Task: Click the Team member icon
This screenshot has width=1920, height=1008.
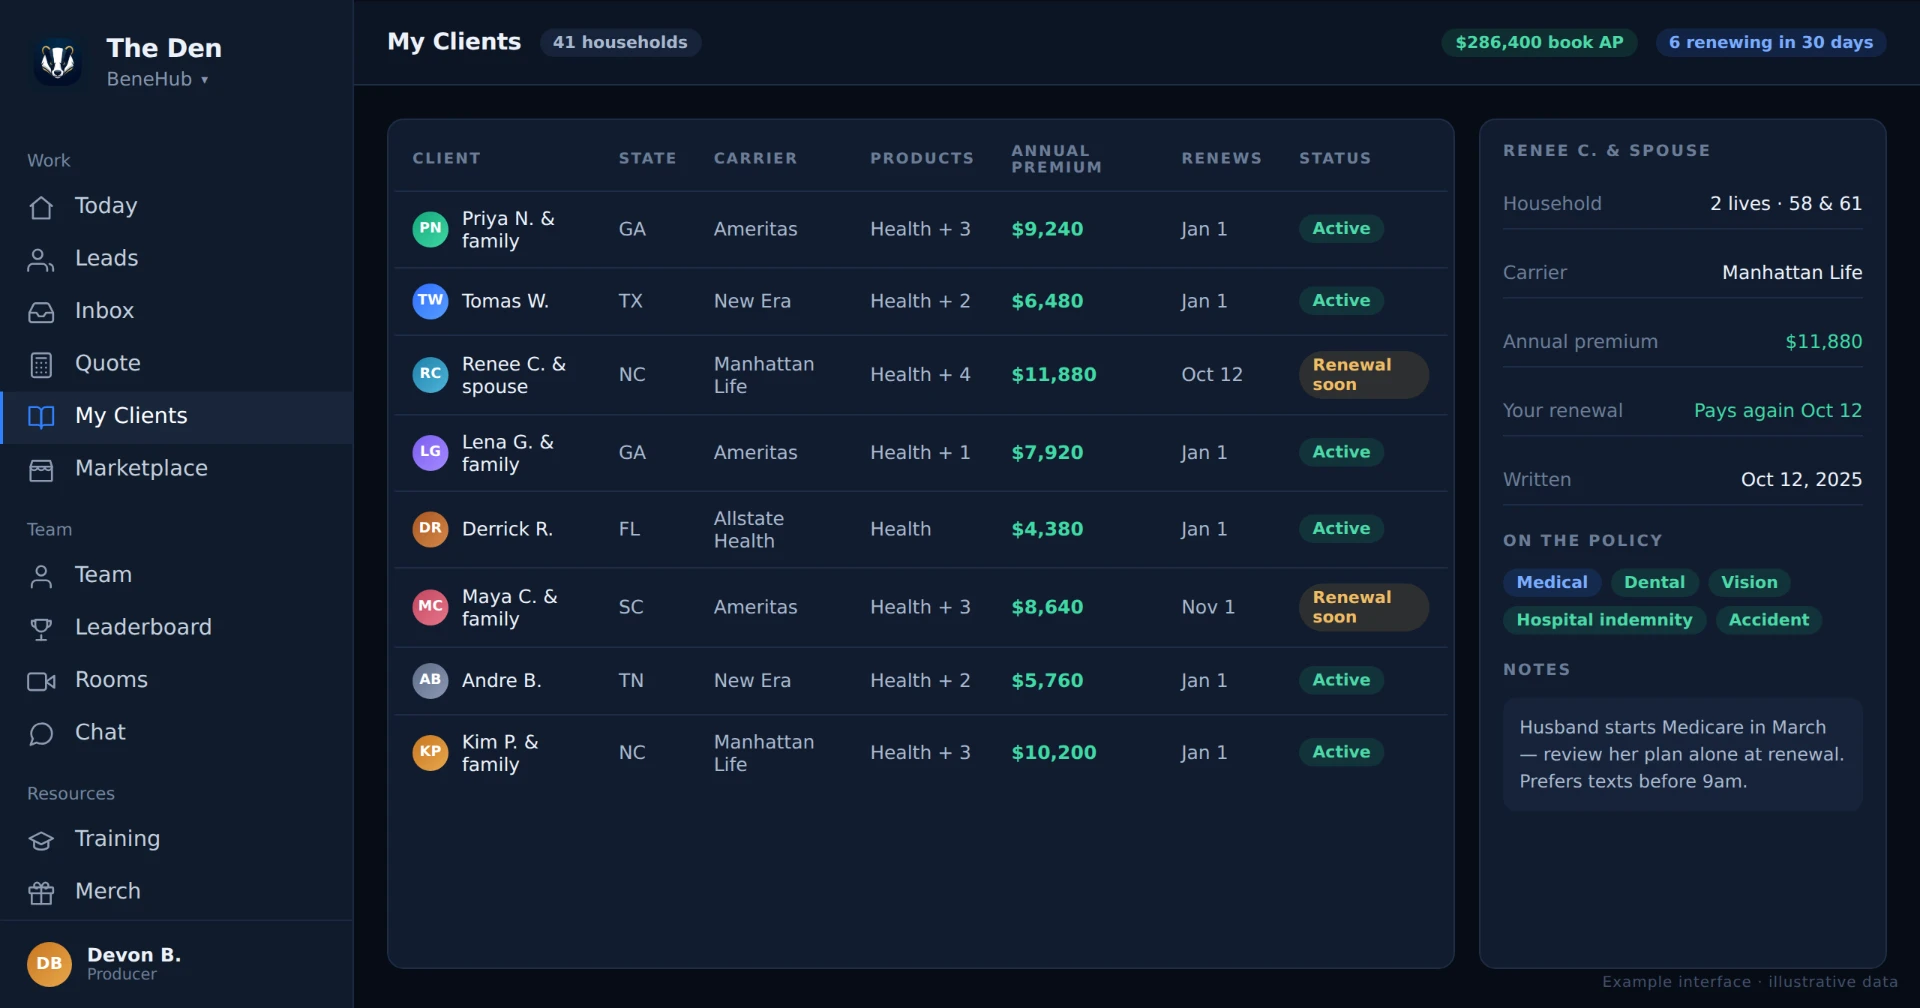Action: pos(41,576)
